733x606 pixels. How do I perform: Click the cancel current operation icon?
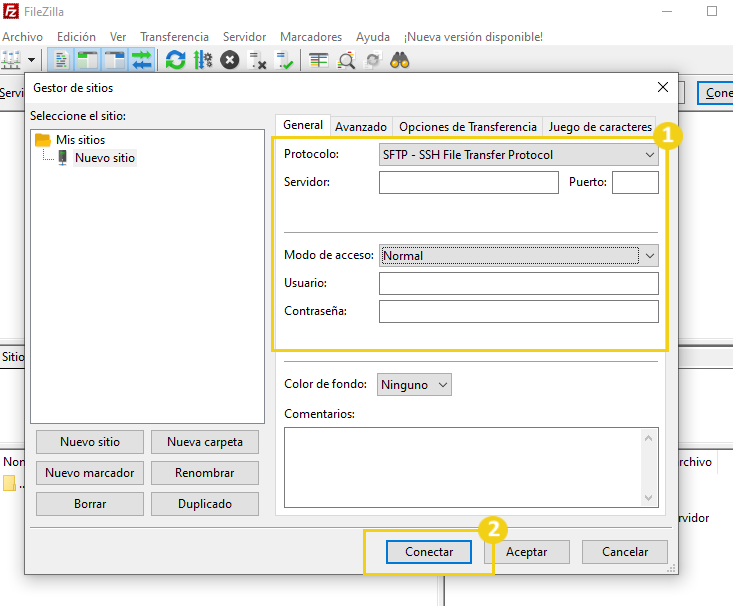coord(230,60)
